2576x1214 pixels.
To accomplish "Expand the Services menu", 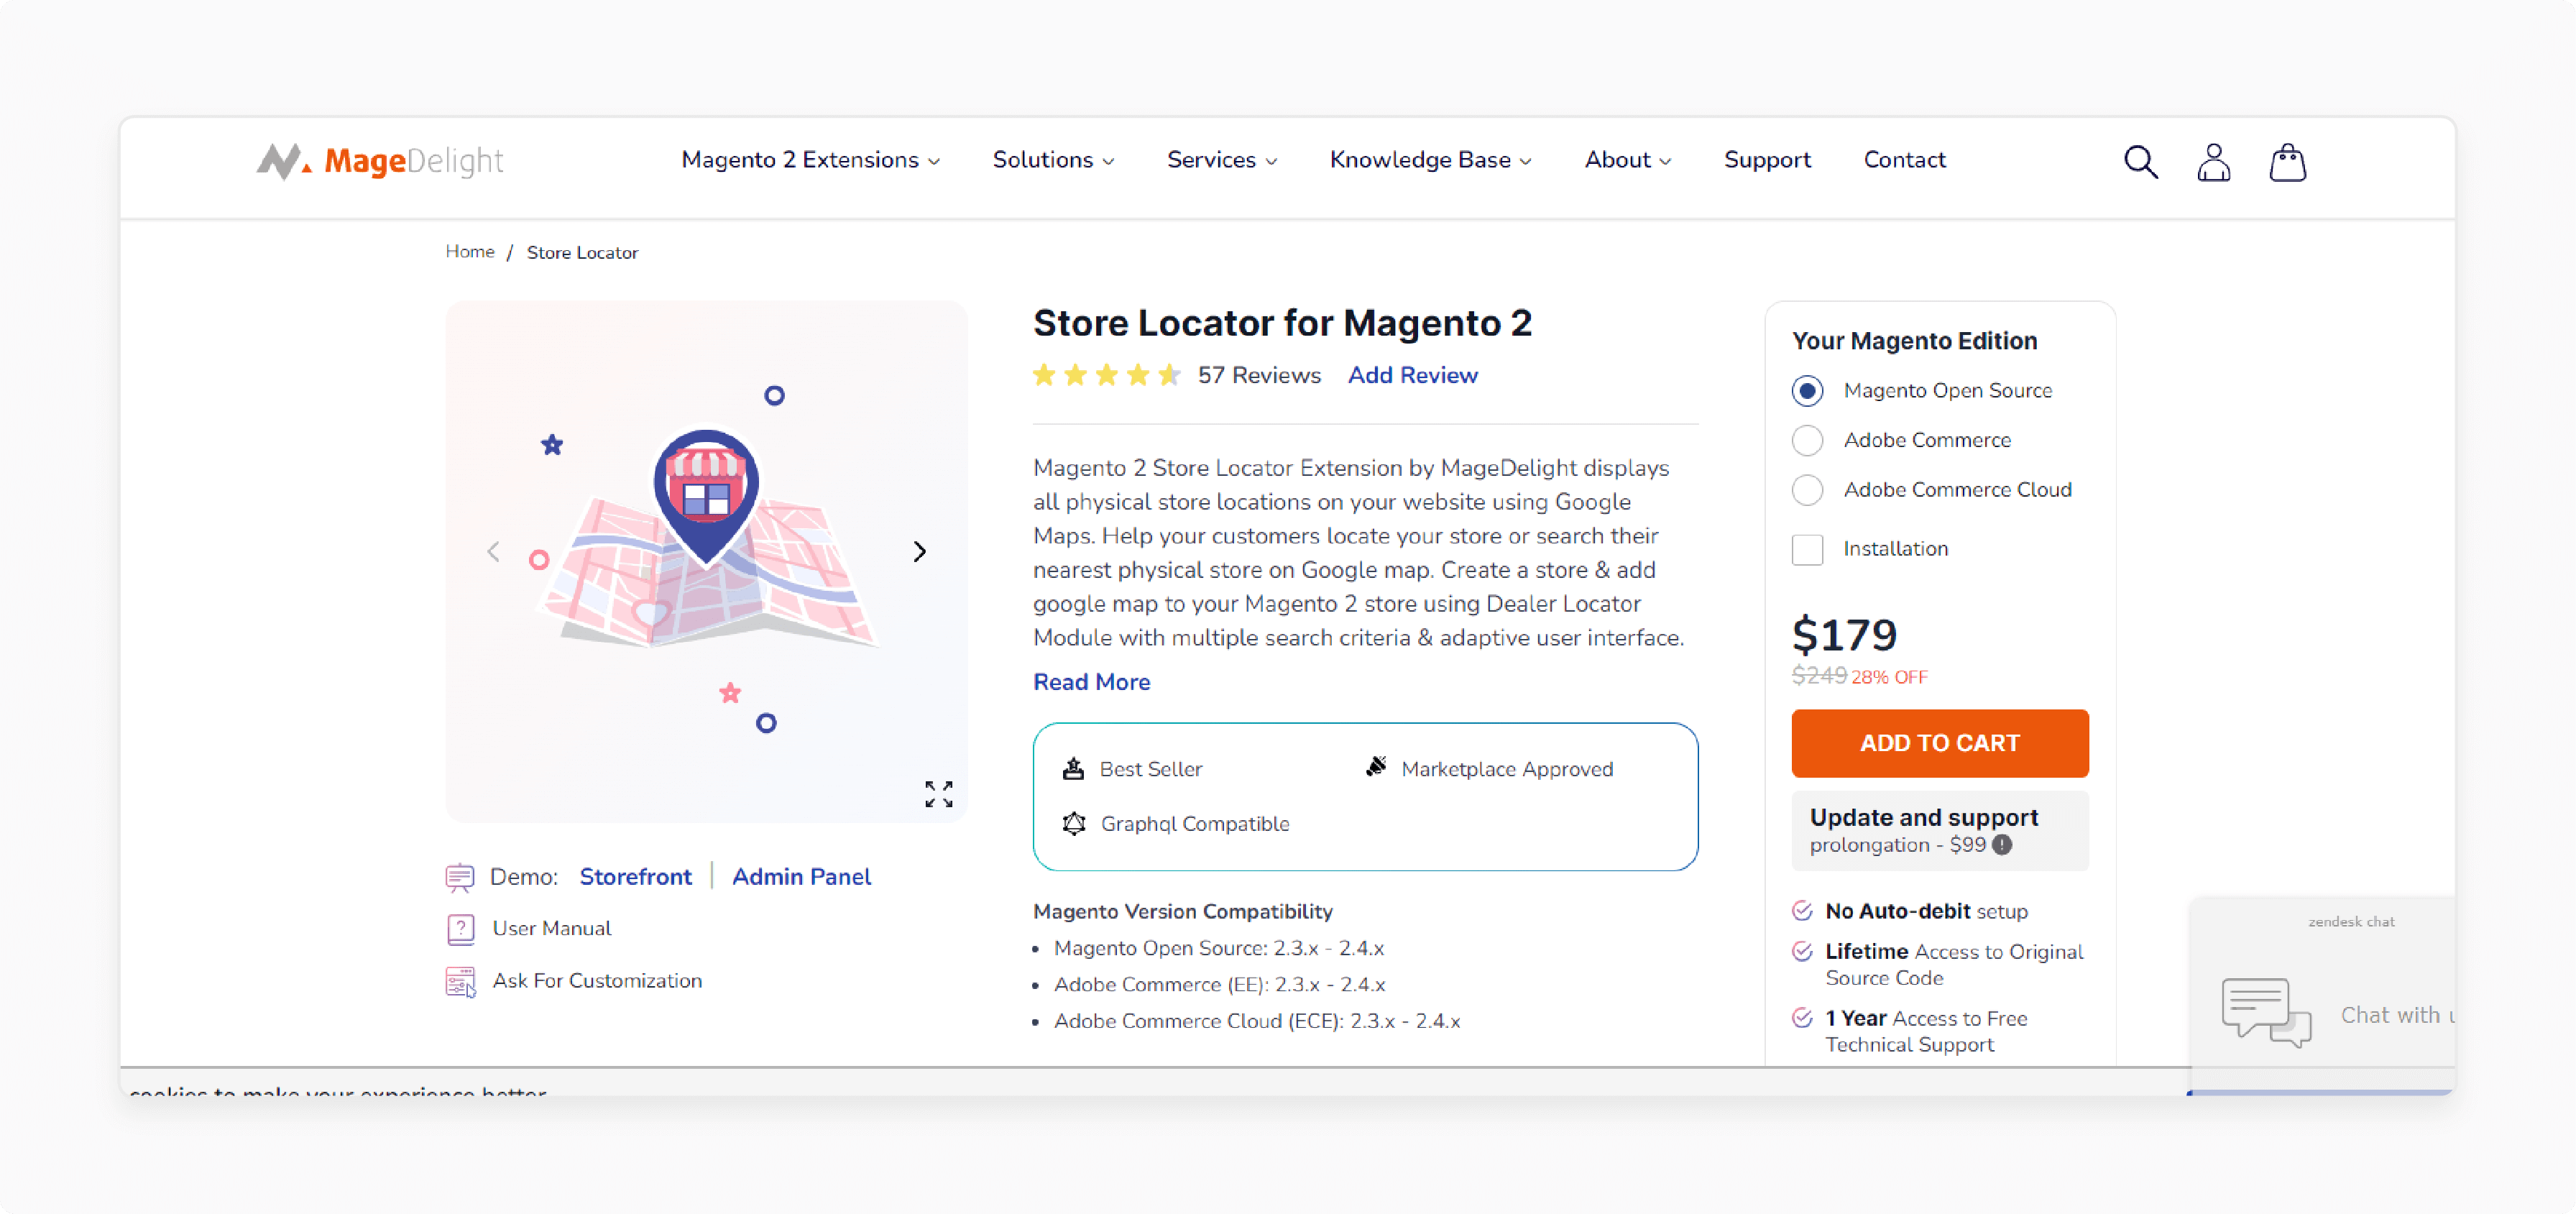I will [x=1222, y=160].
